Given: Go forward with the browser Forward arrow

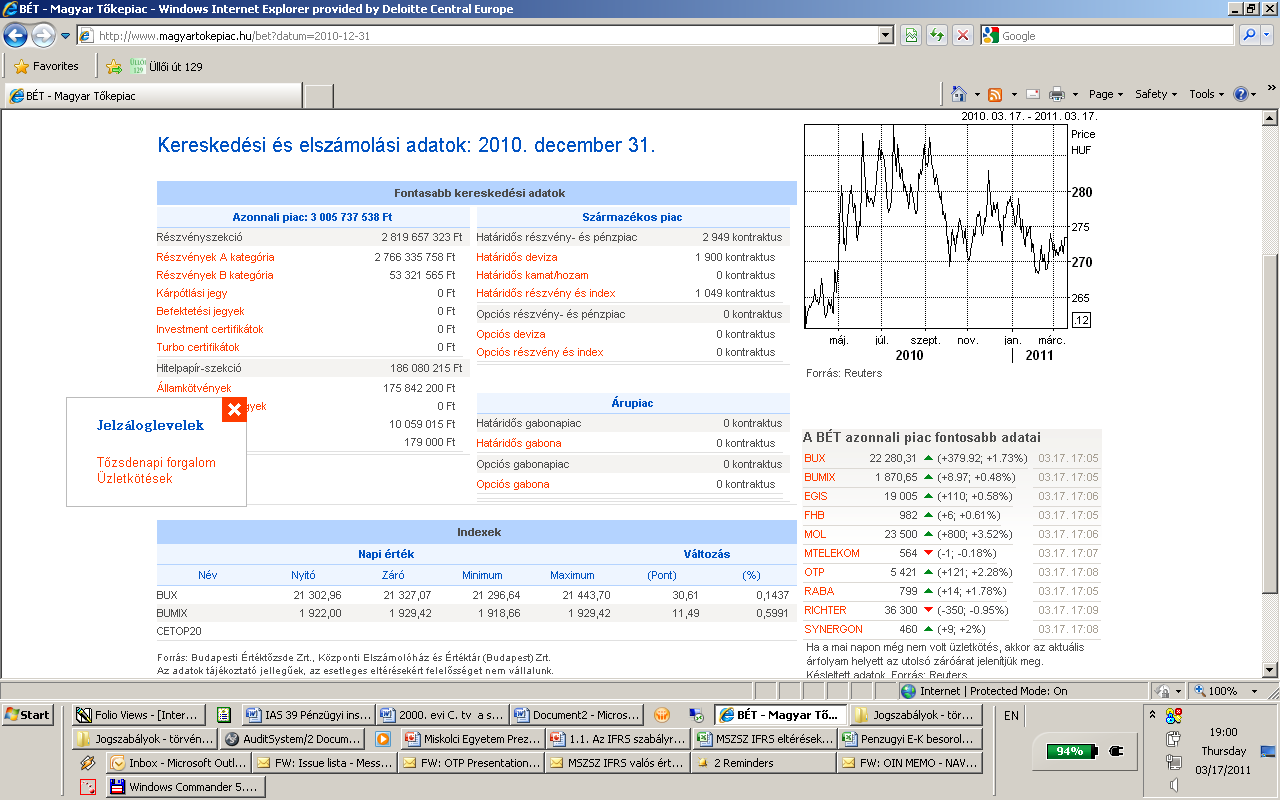Looking at the screenshot, I should (43, 36).
